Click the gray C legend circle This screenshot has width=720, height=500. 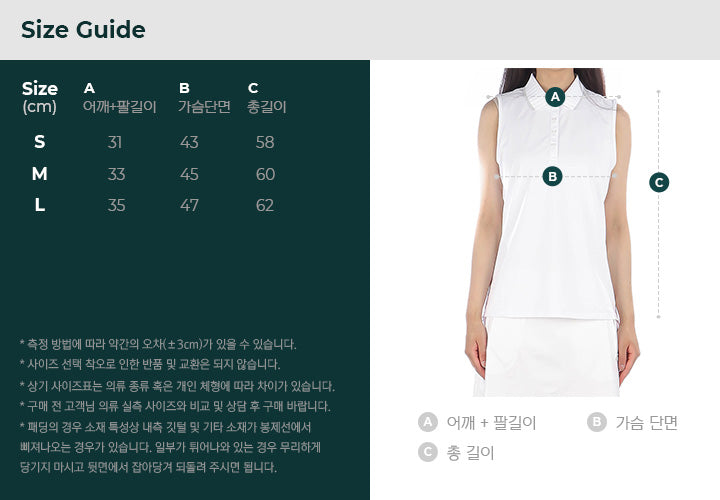coord(428,452)
